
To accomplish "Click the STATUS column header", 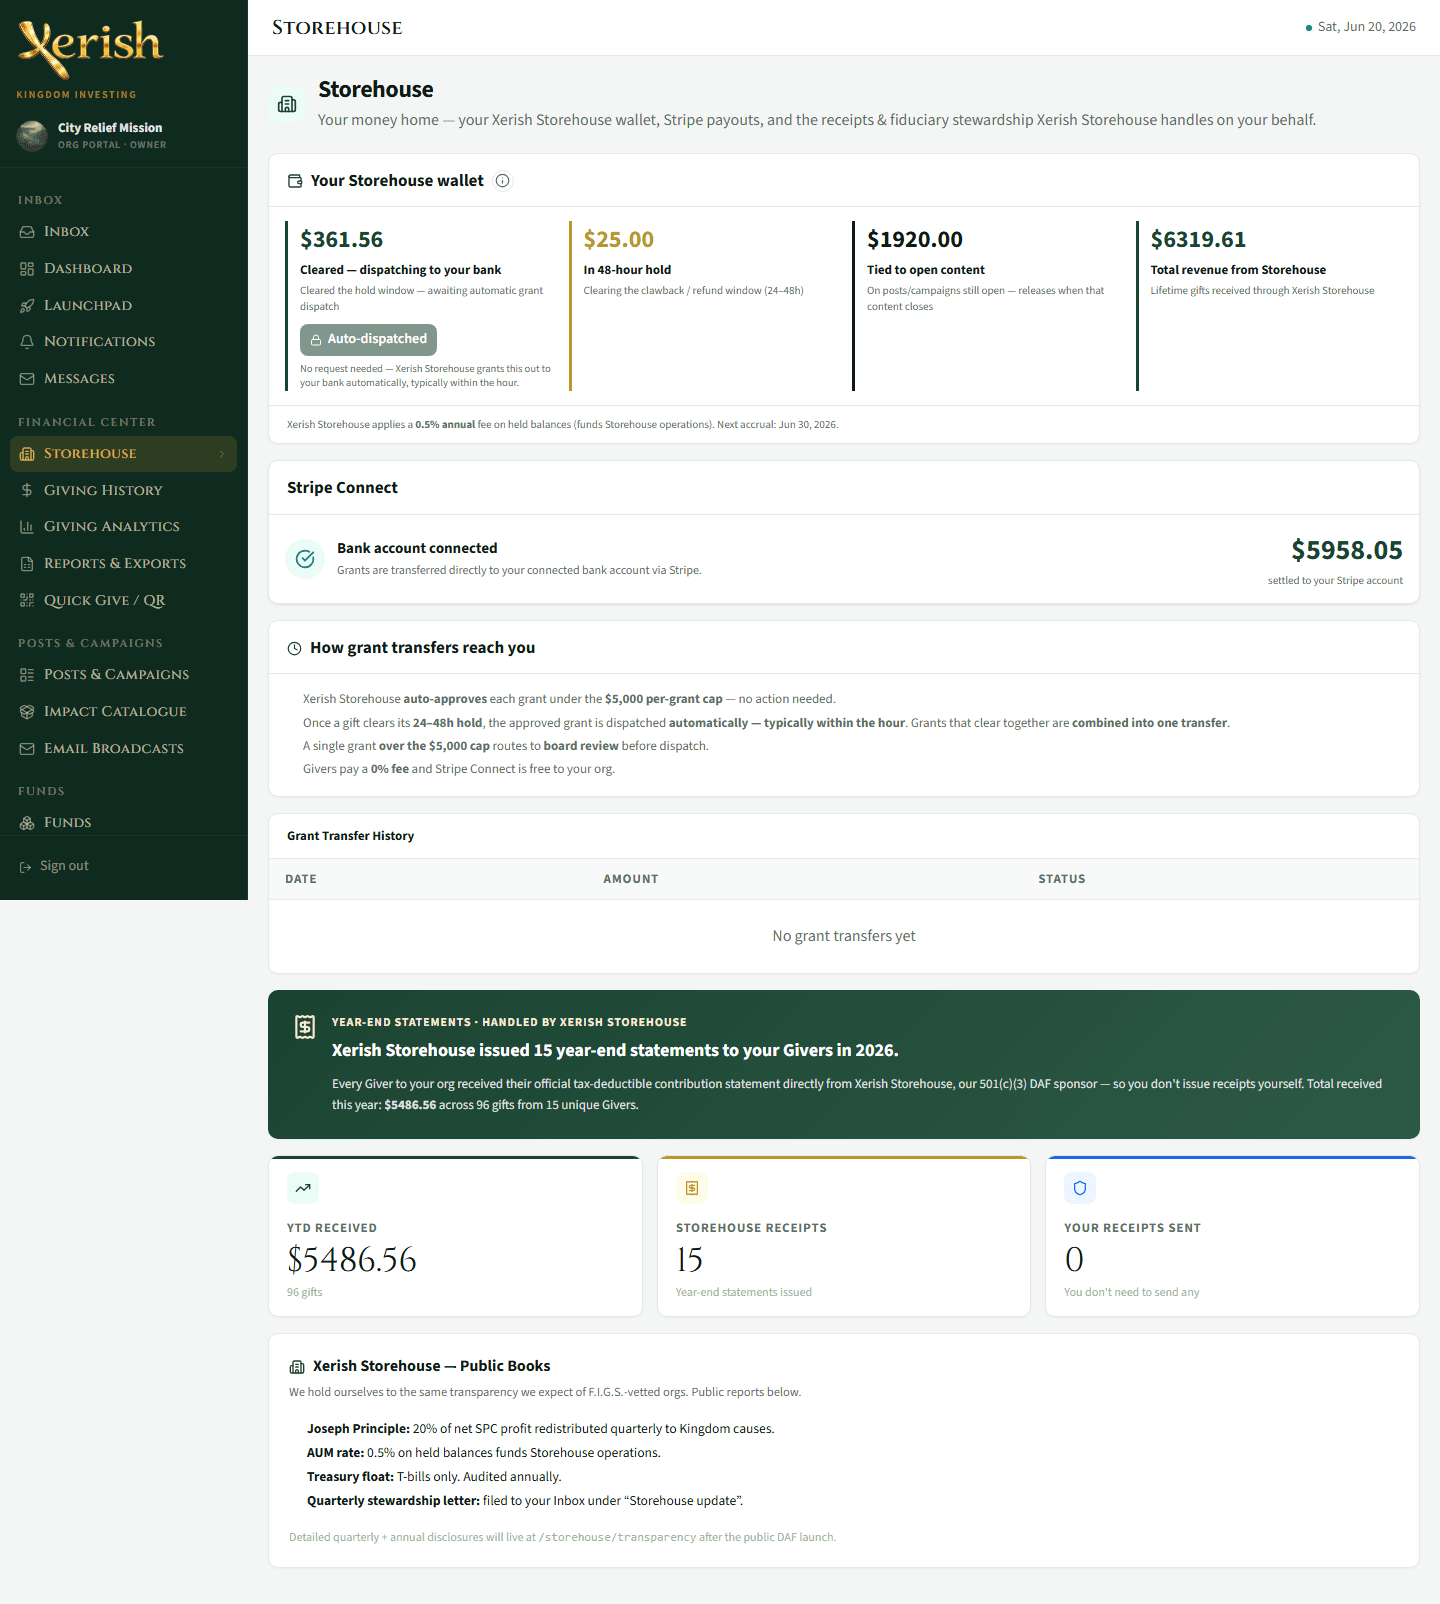I will 1062,880.
